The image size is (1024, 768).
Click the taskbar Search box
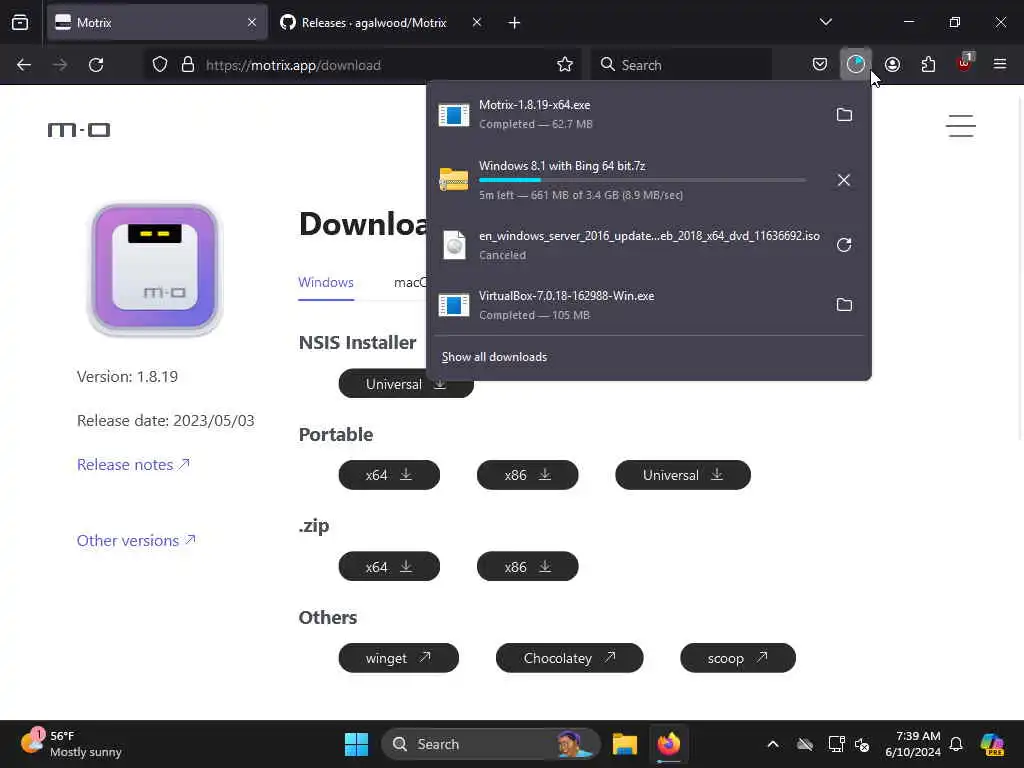click(490, 744)
